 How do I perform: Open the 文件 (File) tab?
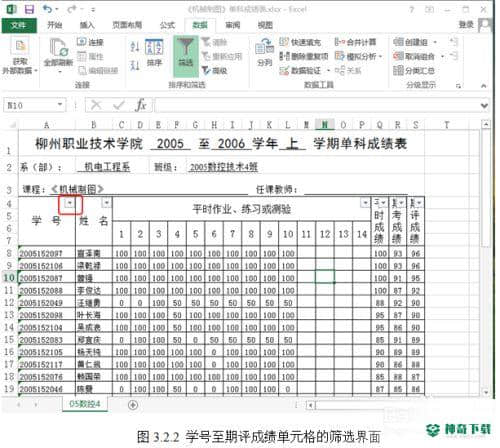[x=19, y=25]
